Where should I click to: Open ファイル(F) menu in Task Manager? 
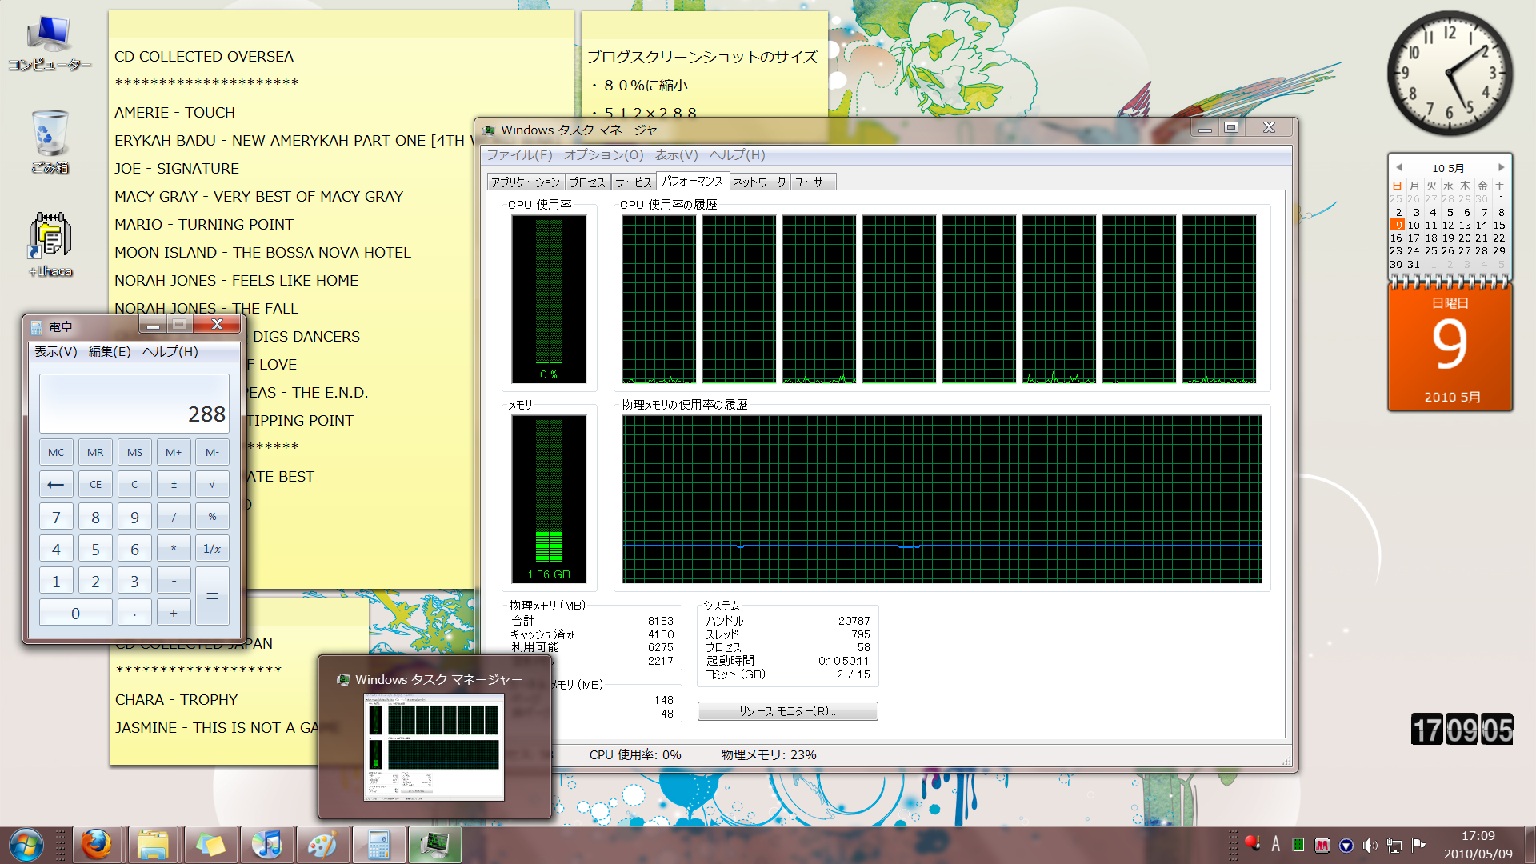pos(518,155)
